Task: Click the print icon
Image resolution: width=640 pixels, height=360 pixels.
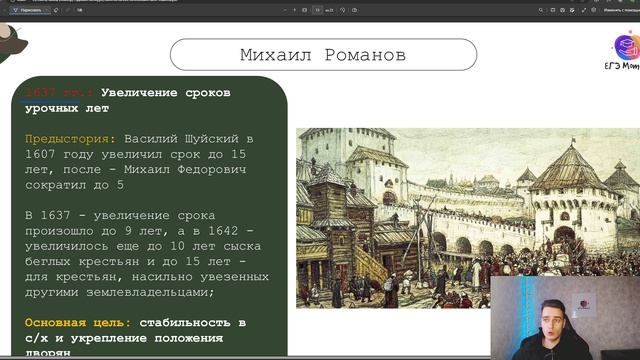Action: [553, 10]
